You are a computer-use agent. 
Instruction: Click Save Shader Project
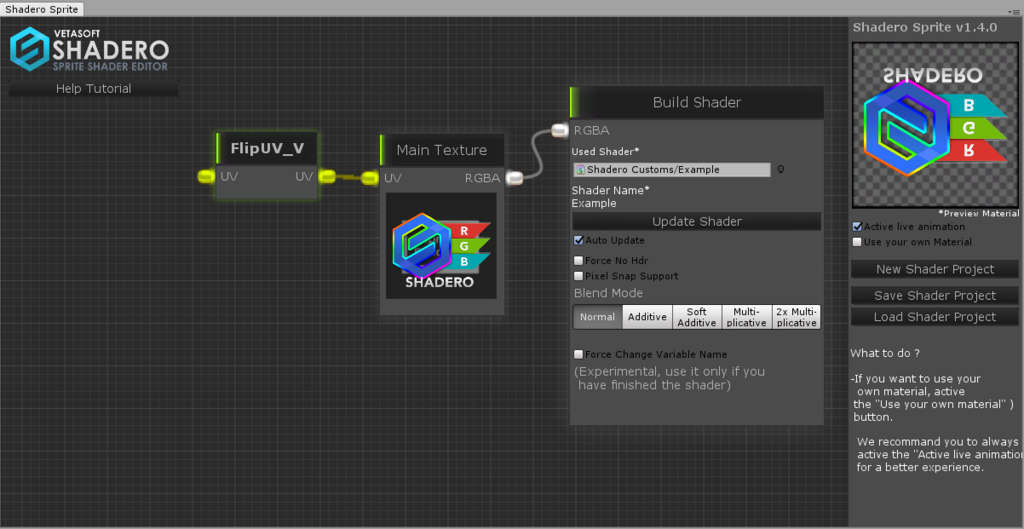tap(935, 296)
